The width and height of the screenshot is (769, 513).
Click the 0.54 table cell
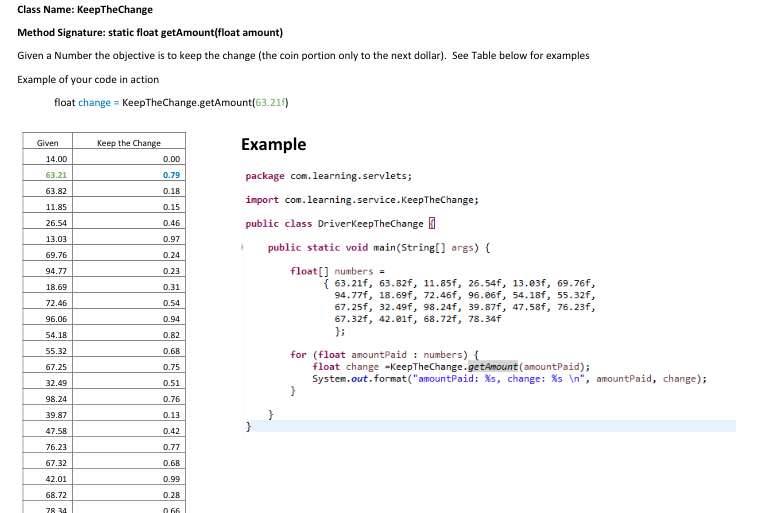pyautogui.click(x=129, y=303)
